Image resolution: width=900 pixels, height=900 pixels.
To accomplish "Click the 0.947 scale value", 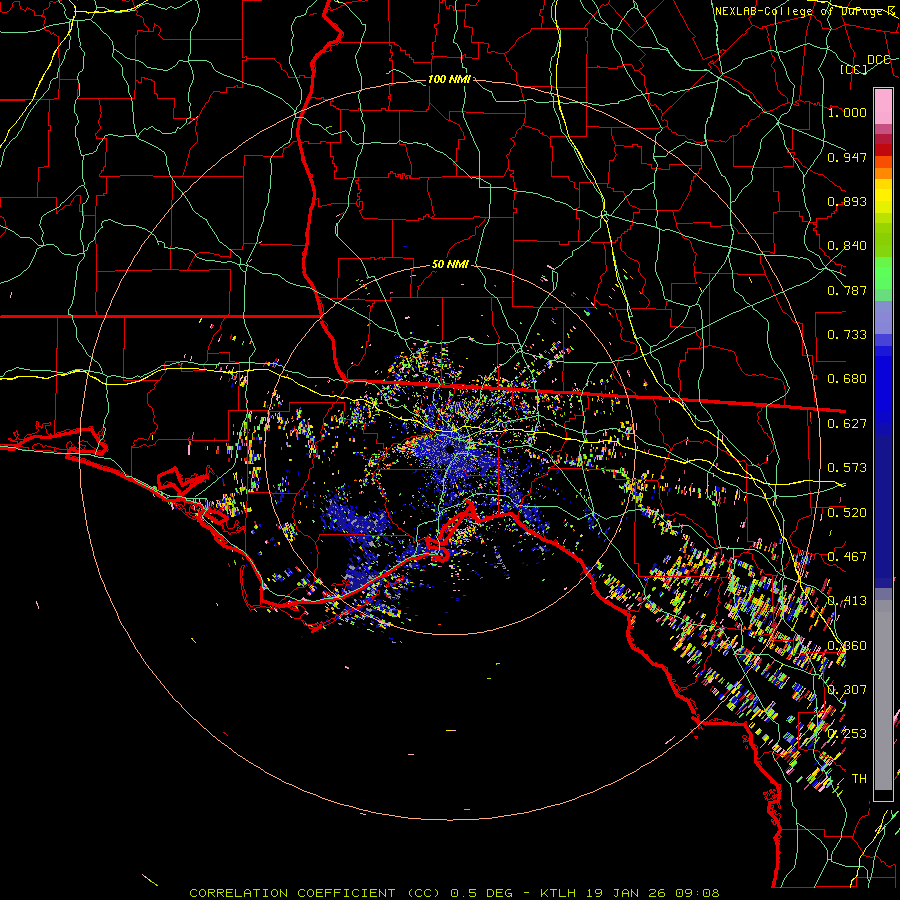I will [x=847, y=157].
